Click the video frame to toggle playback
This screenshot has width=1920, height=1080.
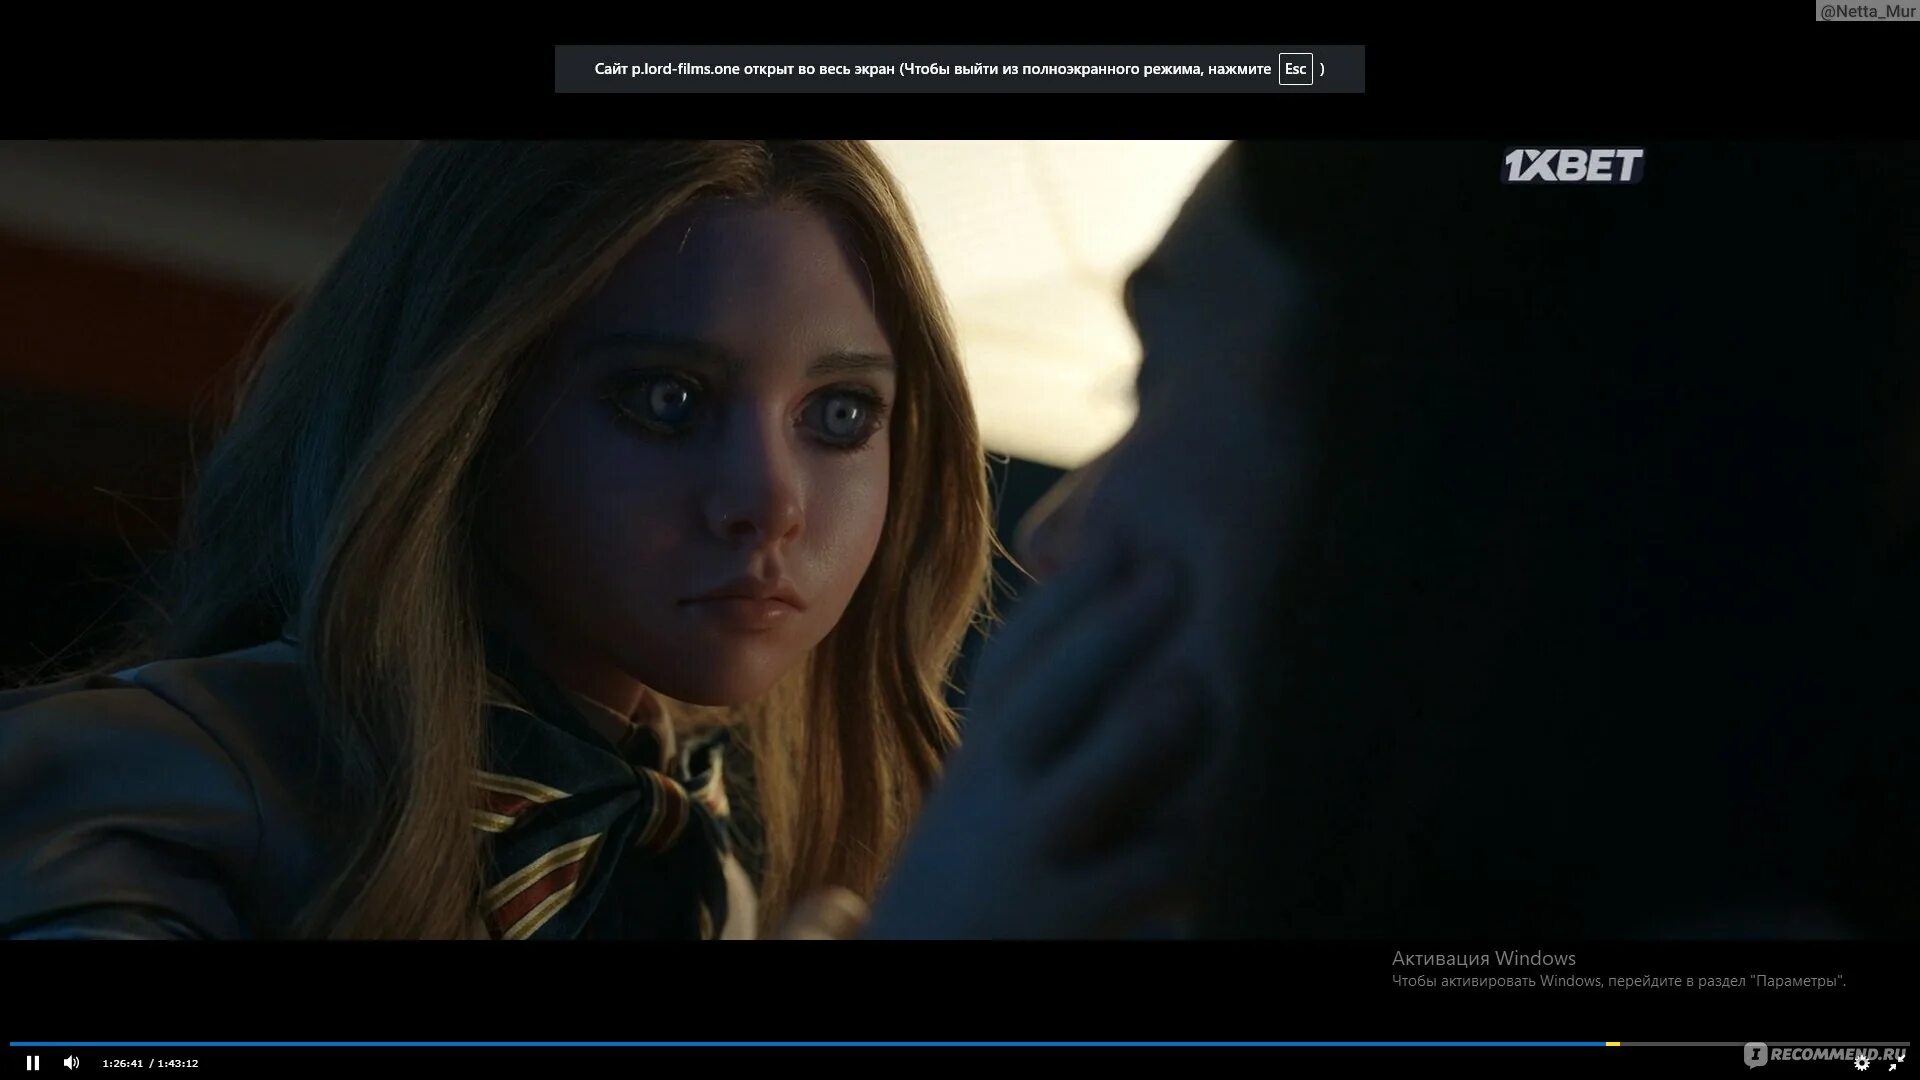[x=960, y=540]
